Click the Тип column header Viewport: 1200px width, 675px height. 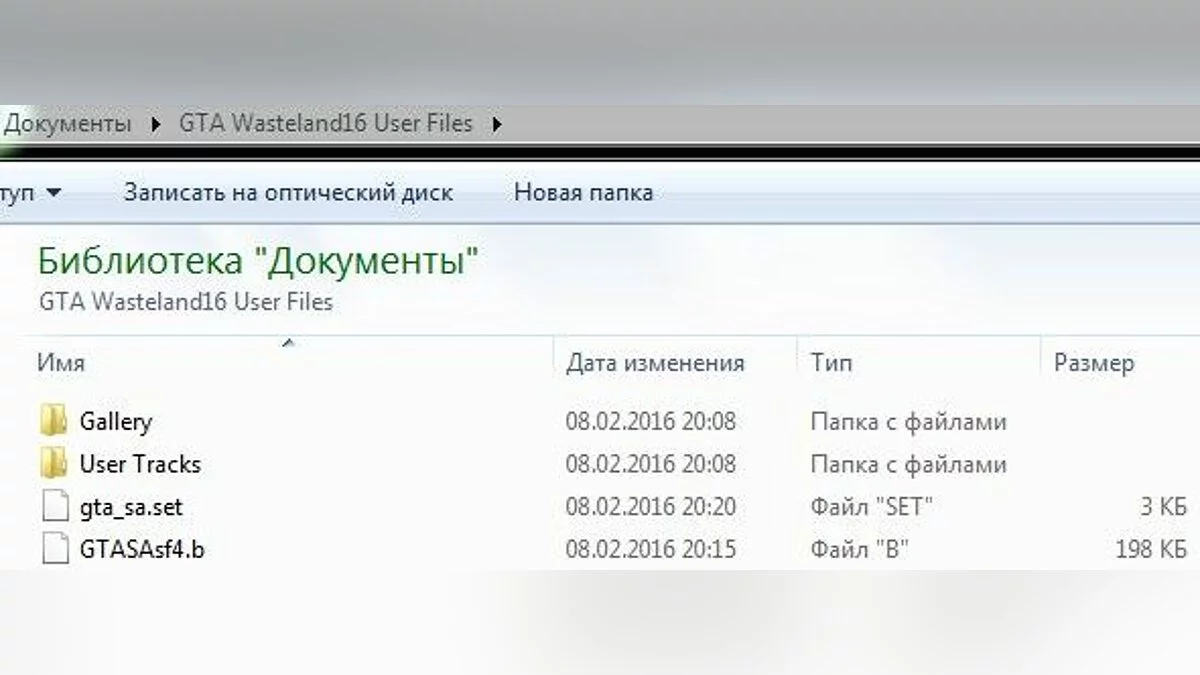831,363
